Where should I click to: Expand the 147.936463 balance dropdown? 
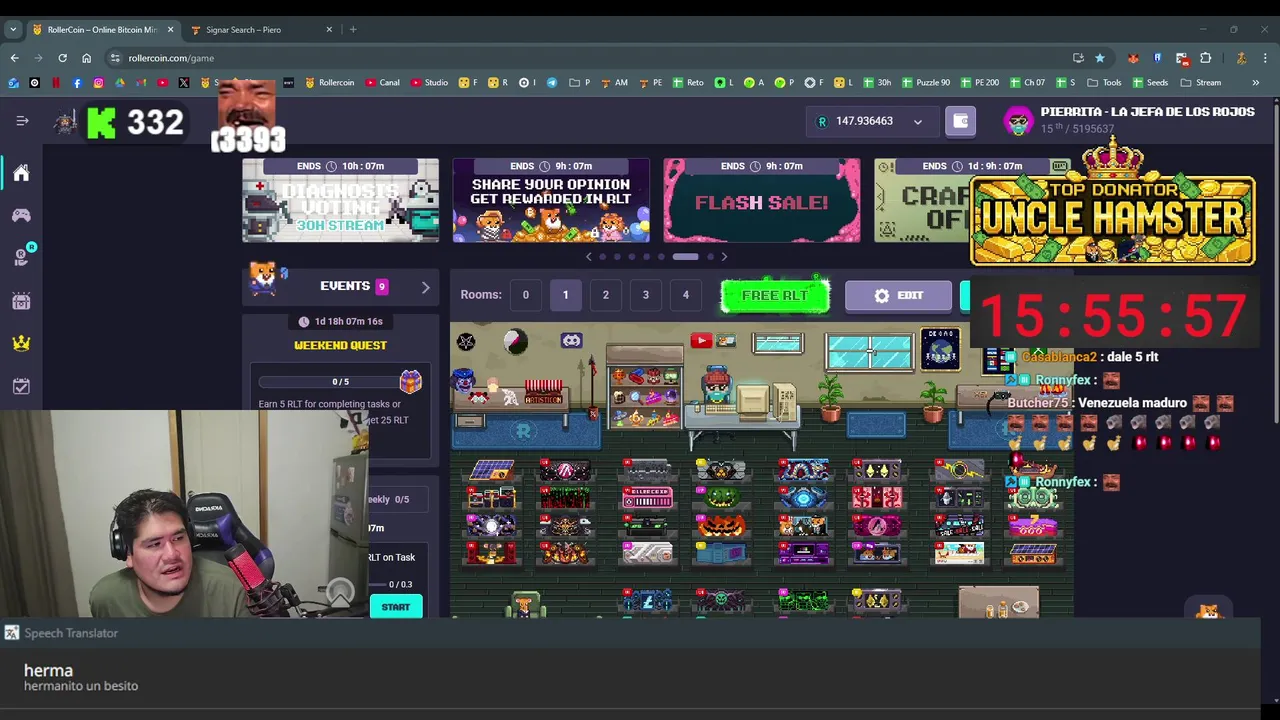point(917,122)
